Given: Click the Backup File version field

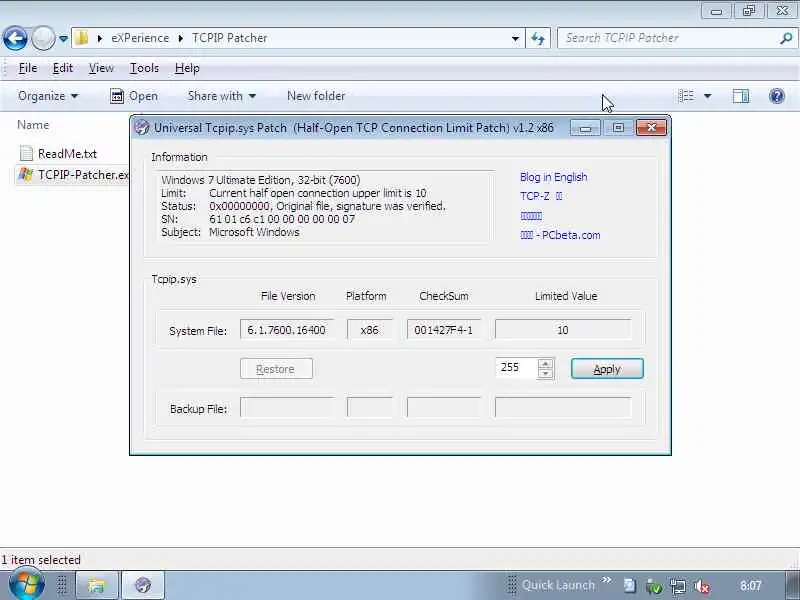Looking at the screenshot, I should point(287,408).
